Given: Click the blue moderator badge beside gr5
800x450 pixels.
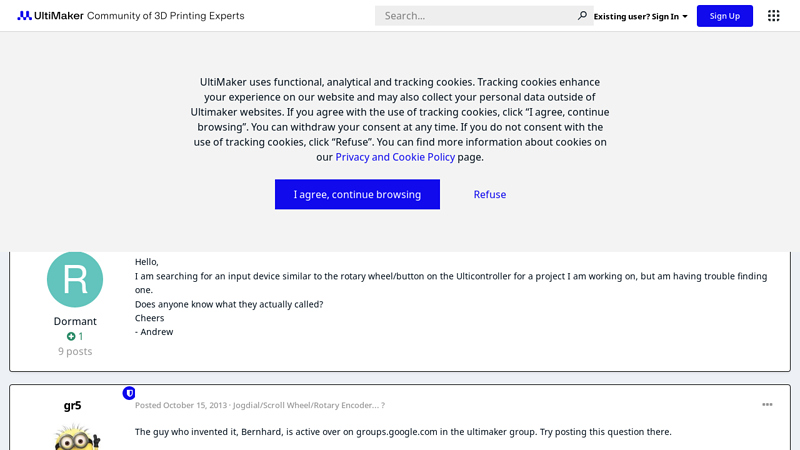Looking at the screenshot, I should point(129,393).
